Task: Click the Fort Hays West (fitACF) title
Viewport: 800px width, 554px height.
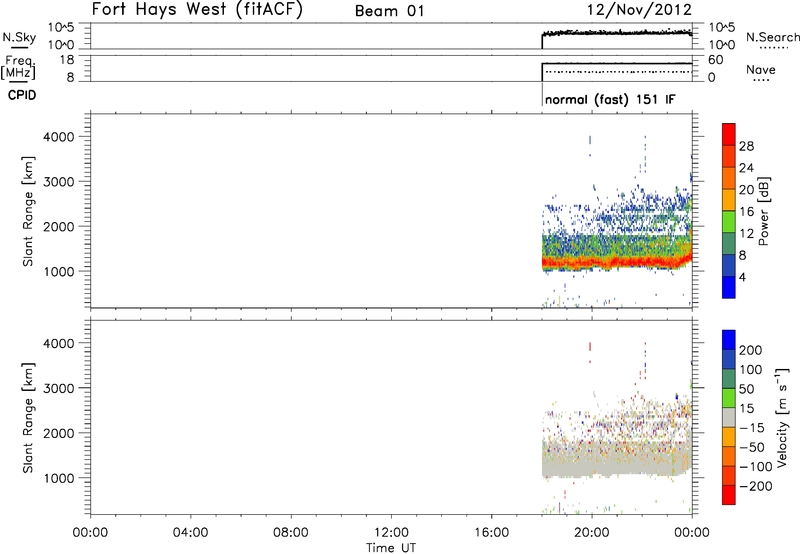Action: (x=197, y=9)
